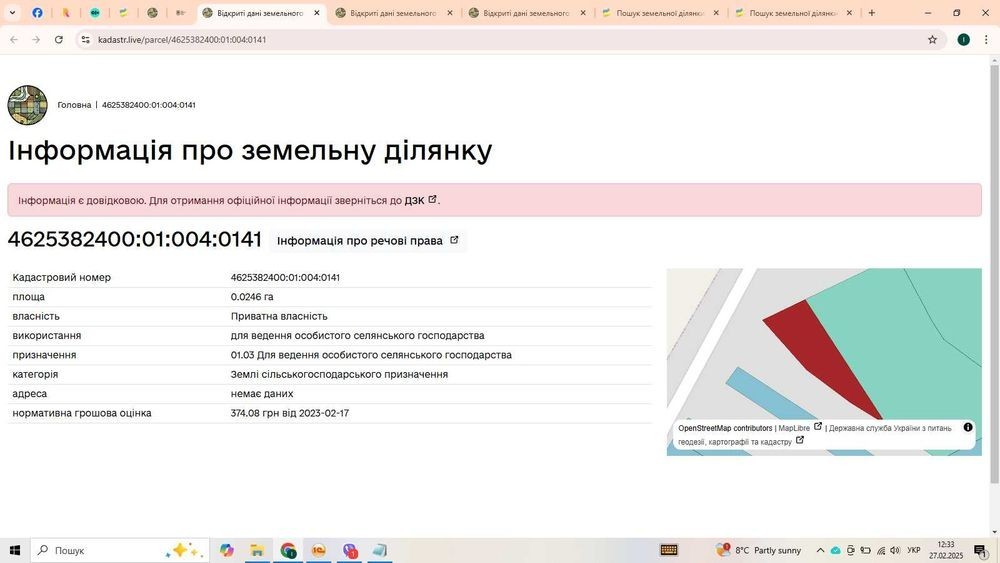Open the new tab plus button
The height and width of the screenshot is (563, 1000).
(x=872, y=13)
